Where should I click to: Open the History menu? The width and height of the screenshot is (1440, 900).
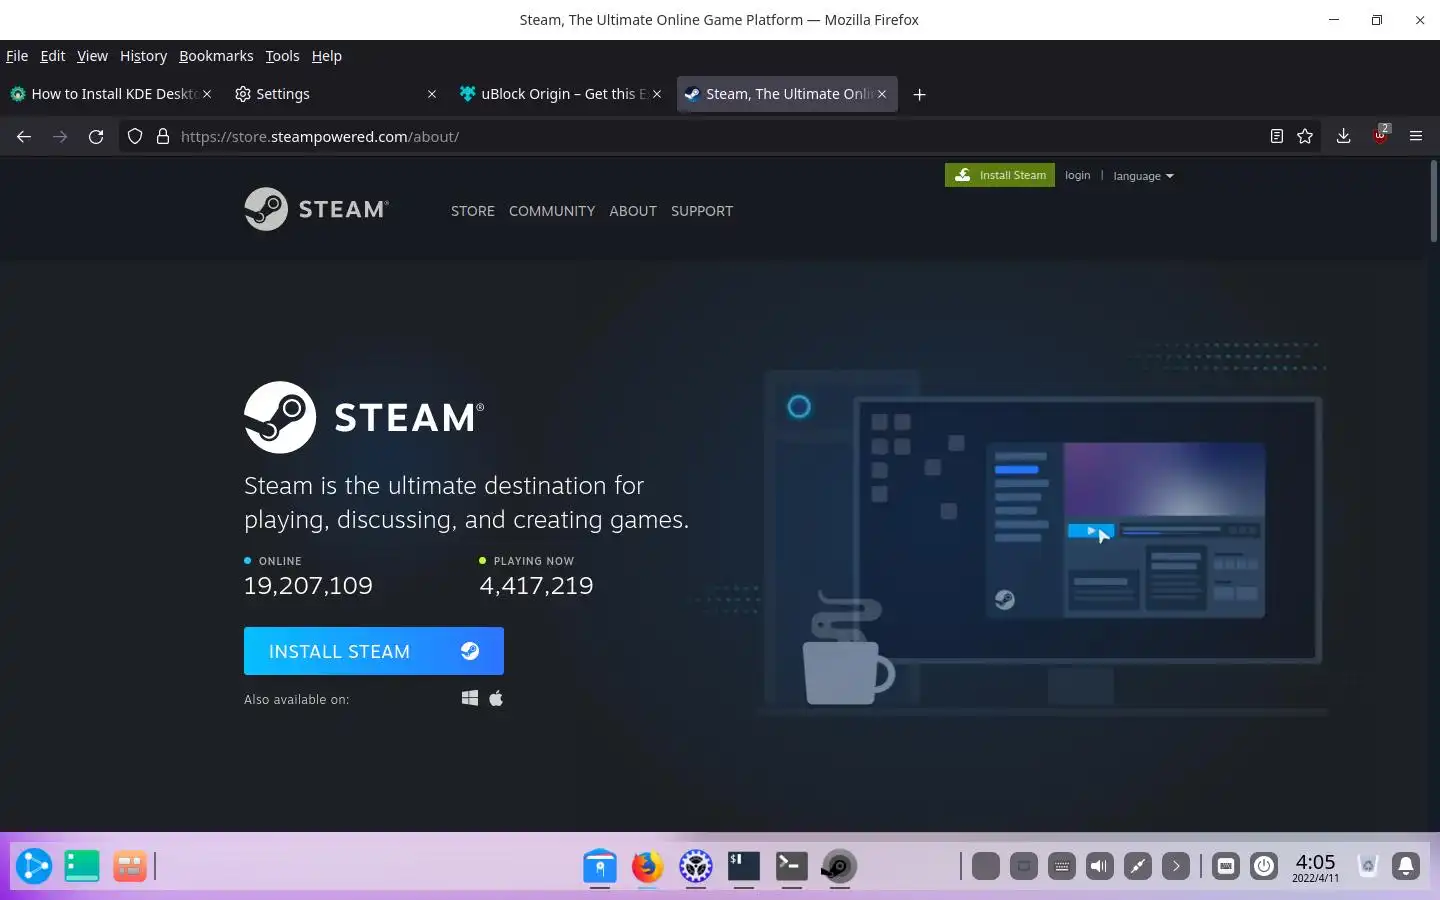(143, 56)
